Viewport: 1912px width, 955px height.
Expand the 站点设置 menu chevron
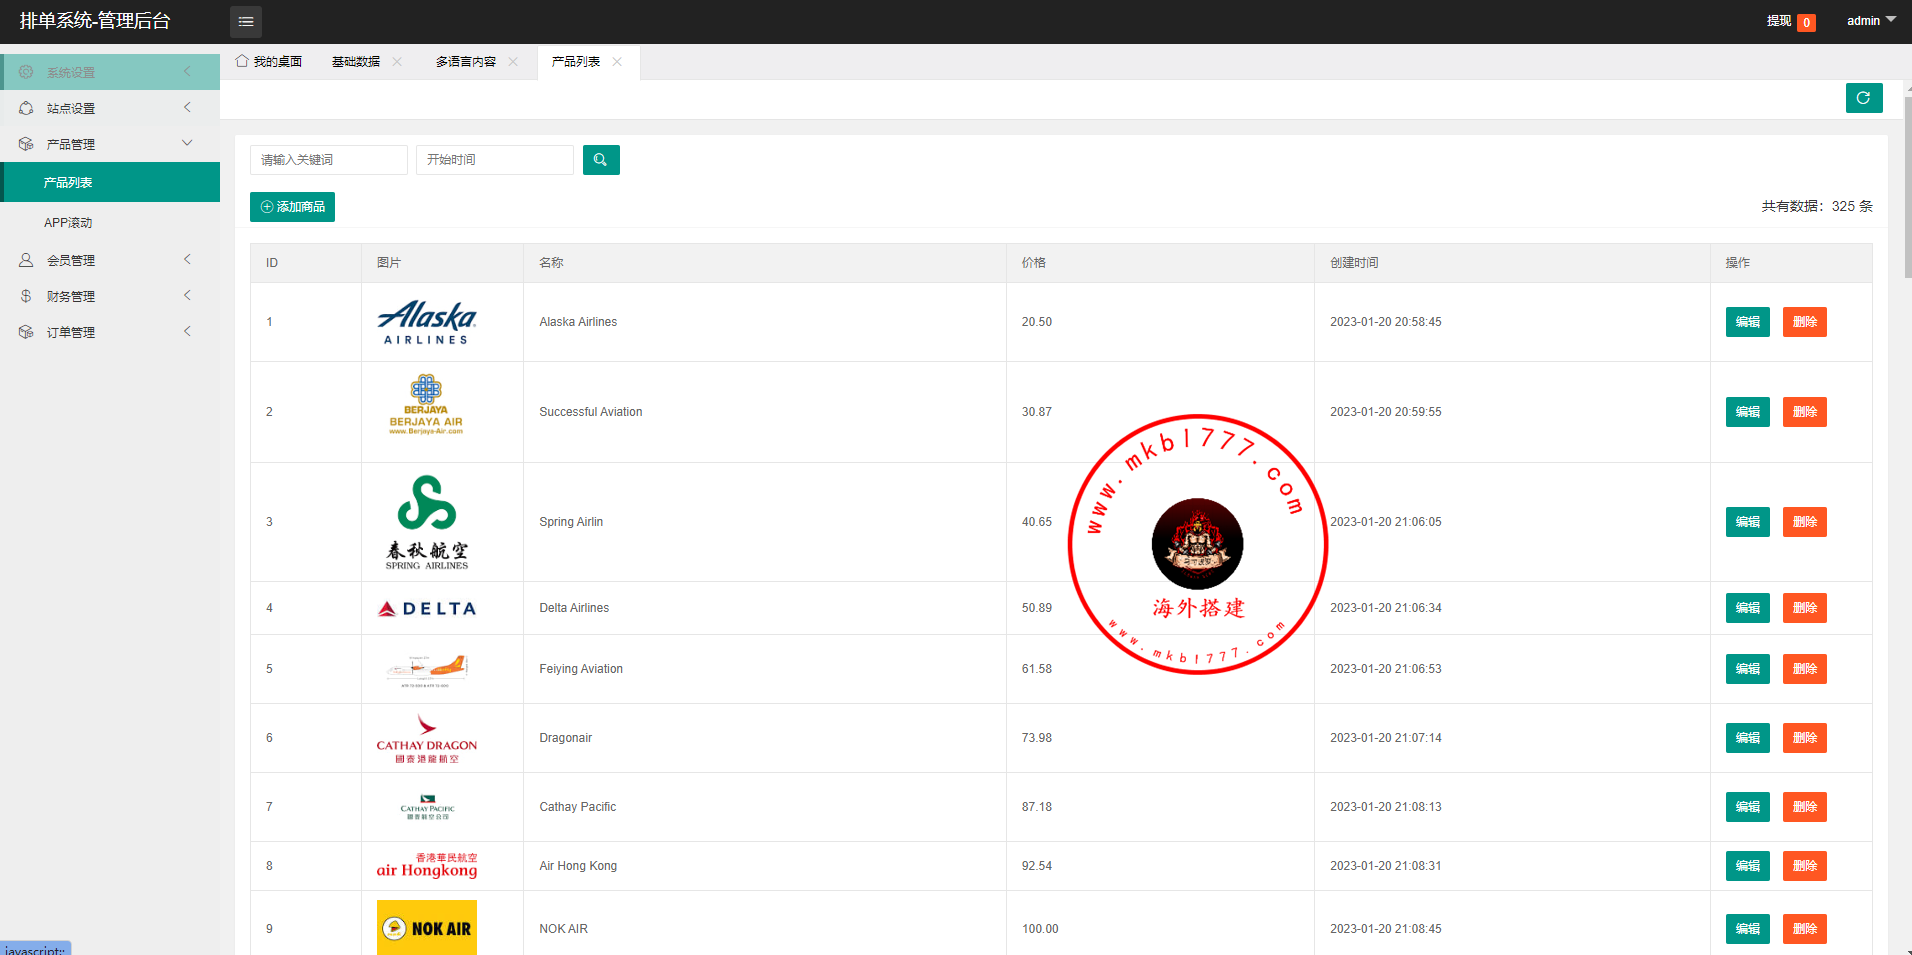(x=187, y=107)
